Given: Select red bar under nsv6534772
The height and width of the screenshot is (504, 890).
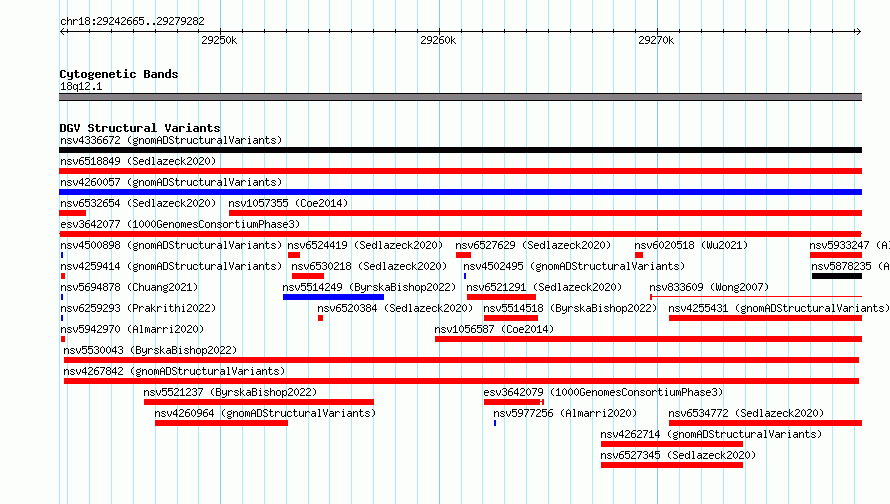Looking at the screenshot, I should click(765, 423).
